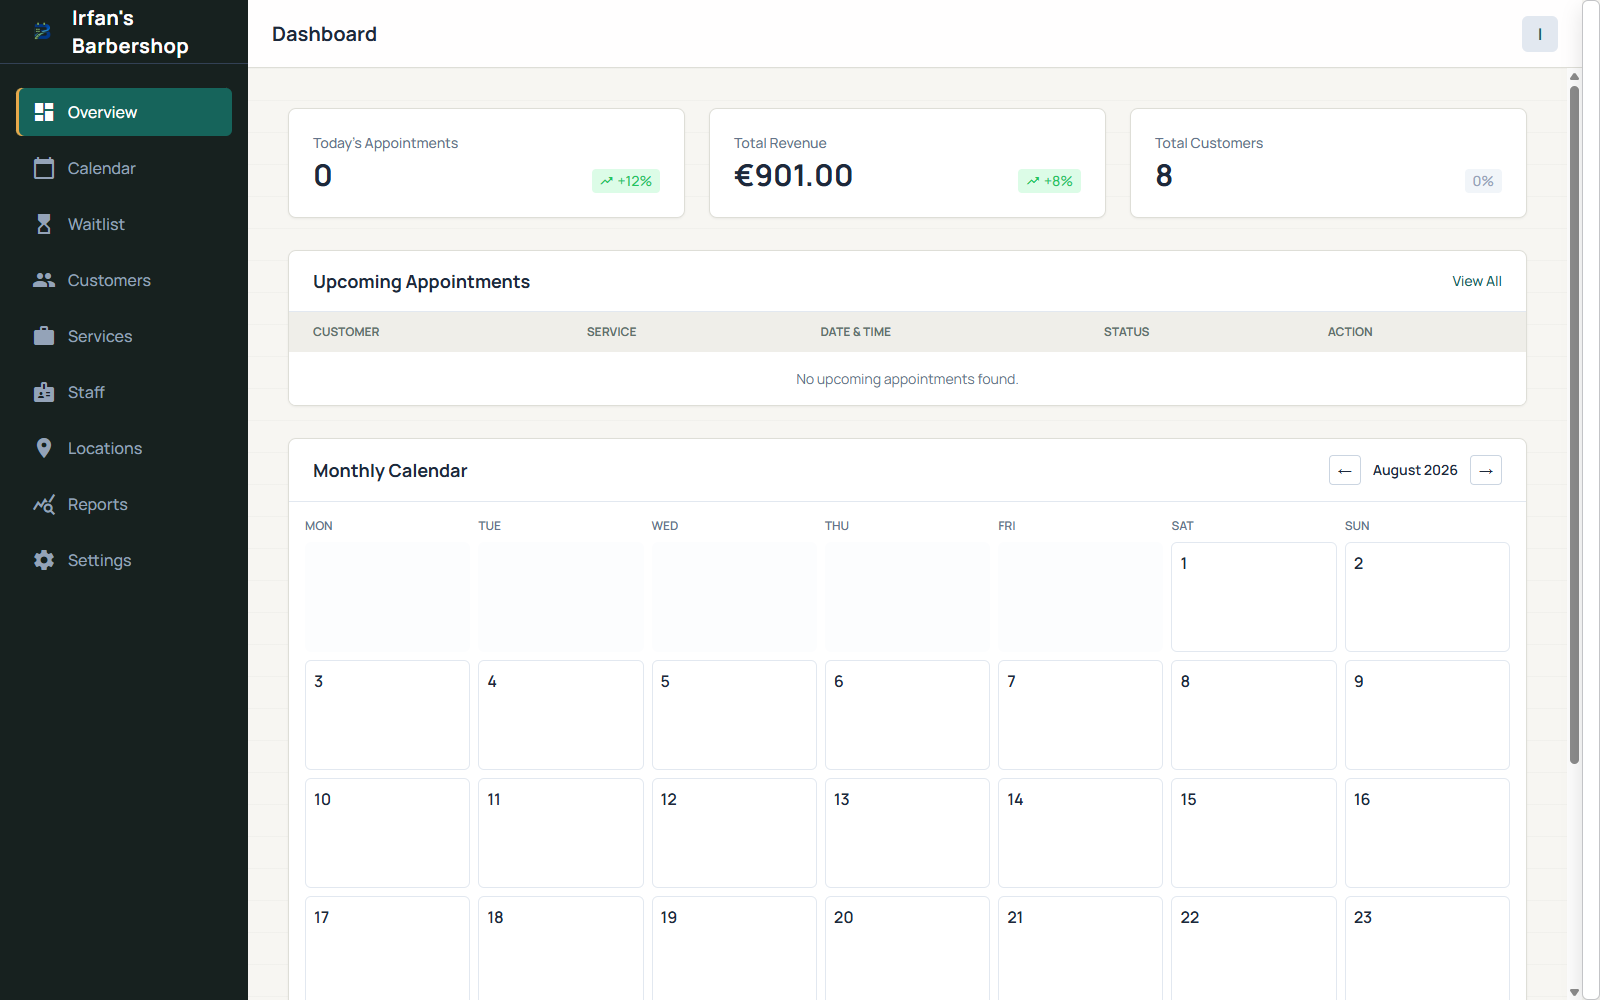Select August 3 calendar cell

point(387,715)
